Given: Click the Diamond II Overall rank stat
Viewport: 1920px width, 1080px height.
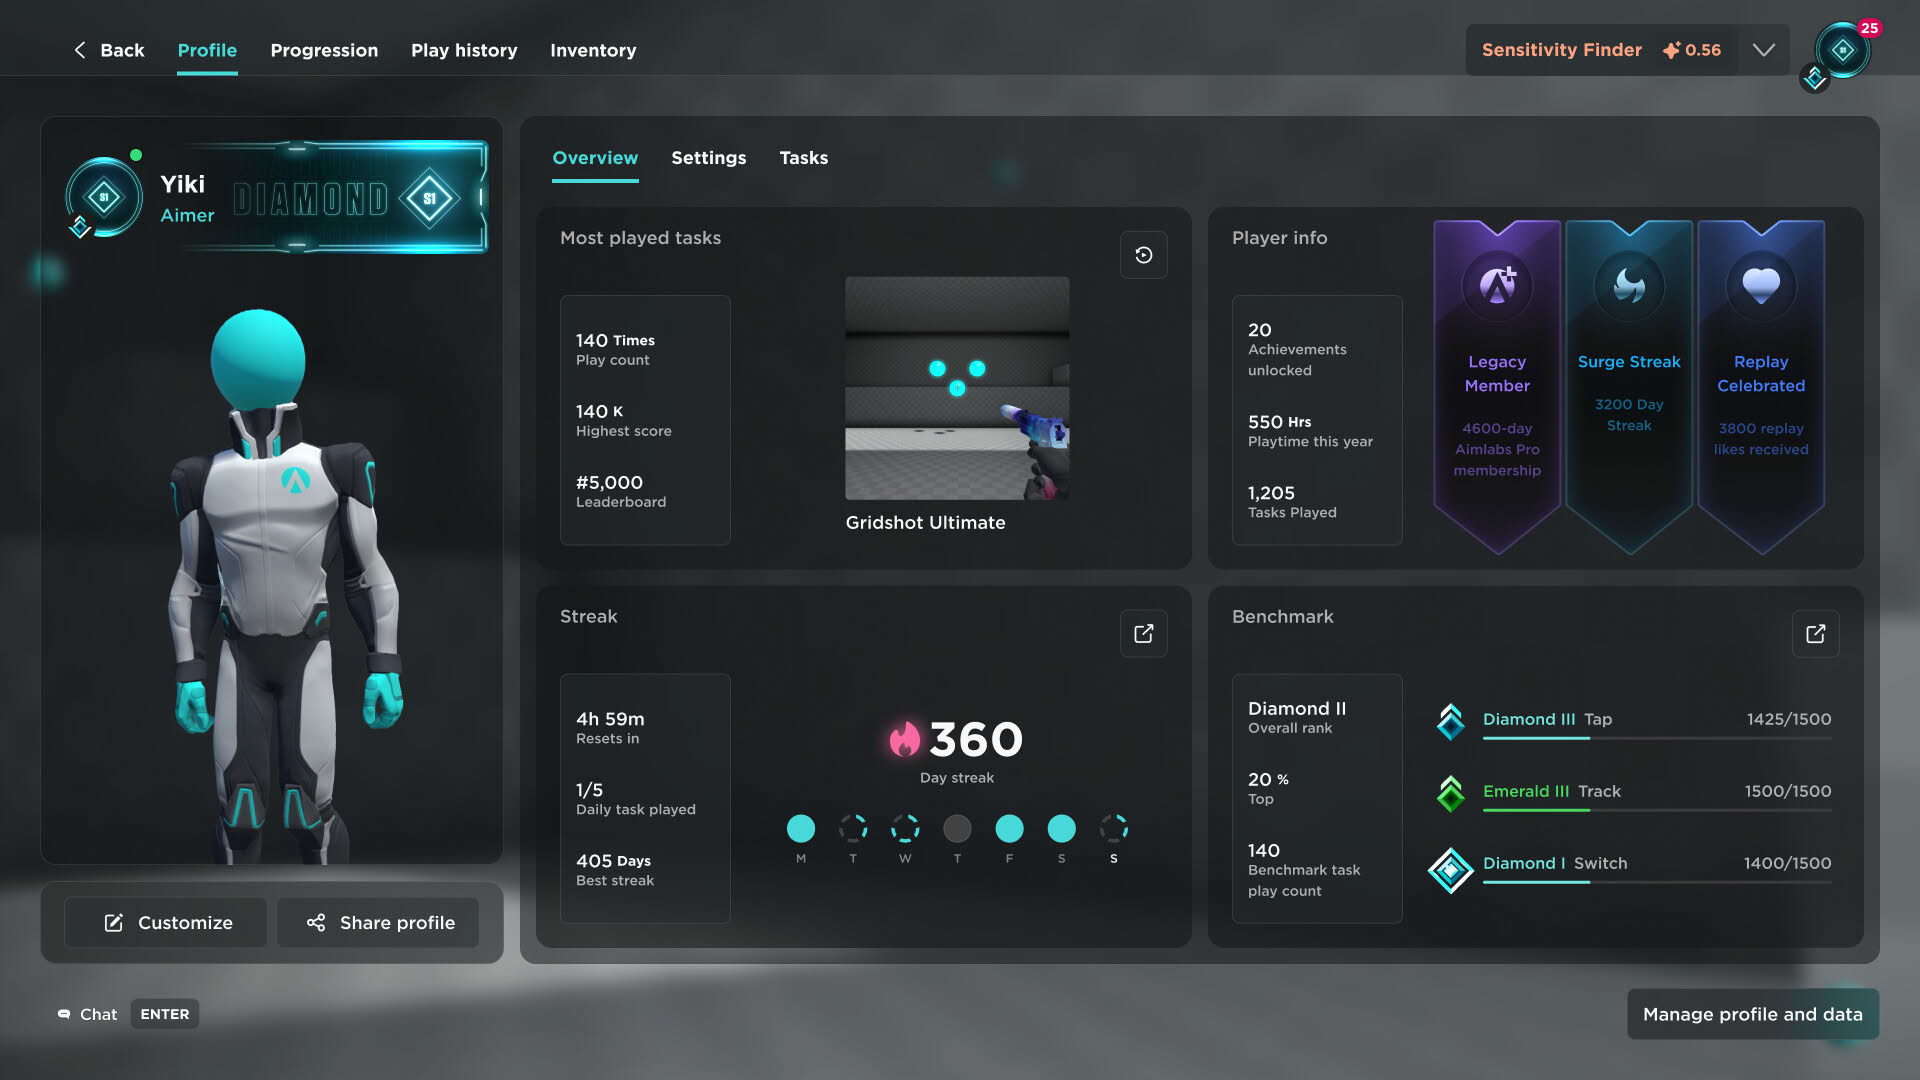Looking at the screenshot, I should click(1297, 717).
